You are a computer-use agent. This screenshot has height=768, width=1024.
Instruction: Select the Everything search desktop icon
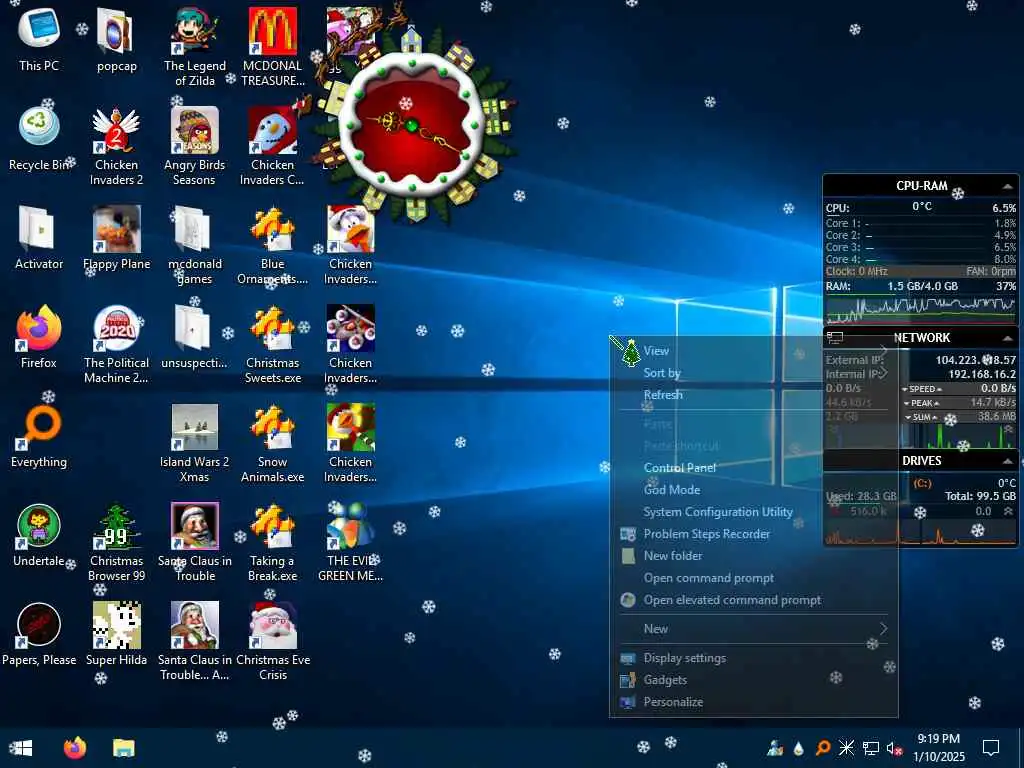tap(39, 436)
